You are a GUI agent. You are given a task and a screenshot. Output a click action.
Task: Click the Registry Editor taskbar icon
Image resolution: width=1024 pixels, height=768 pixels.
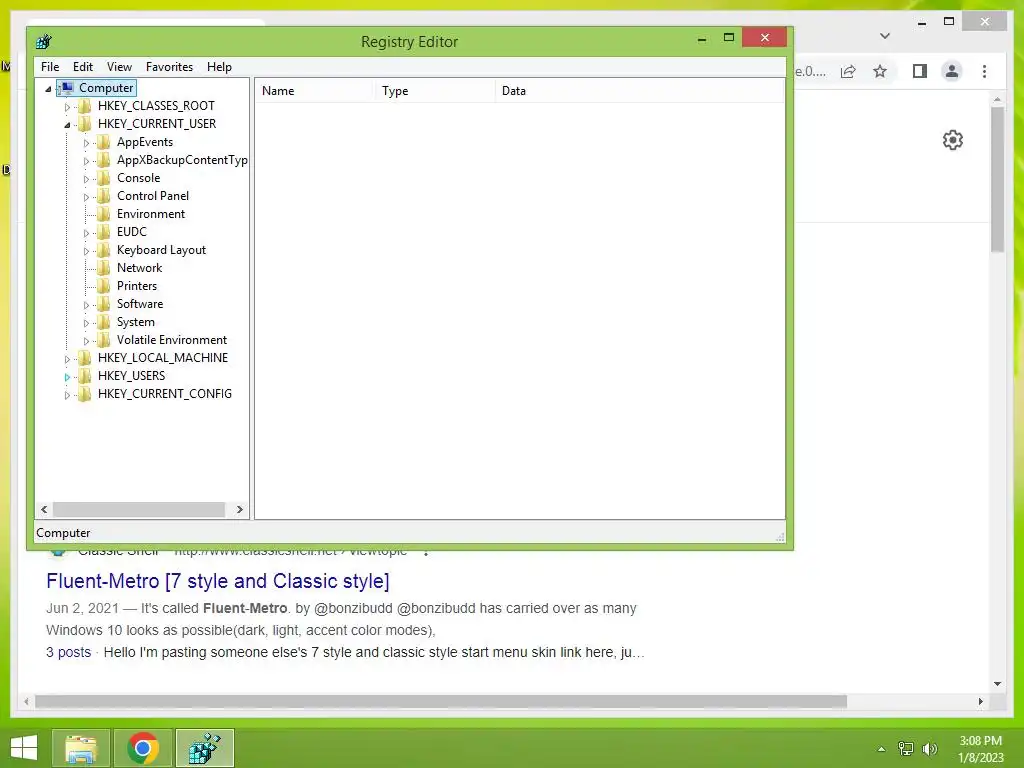204,748
